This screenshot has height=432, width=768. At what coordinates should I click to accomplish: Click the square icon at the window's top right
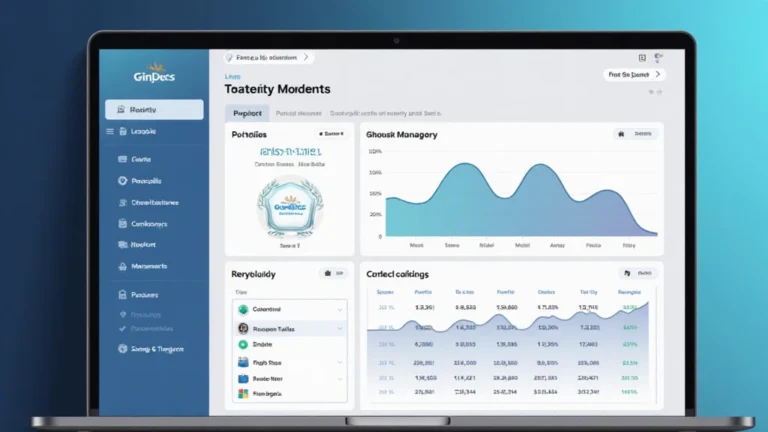[641, 58]
